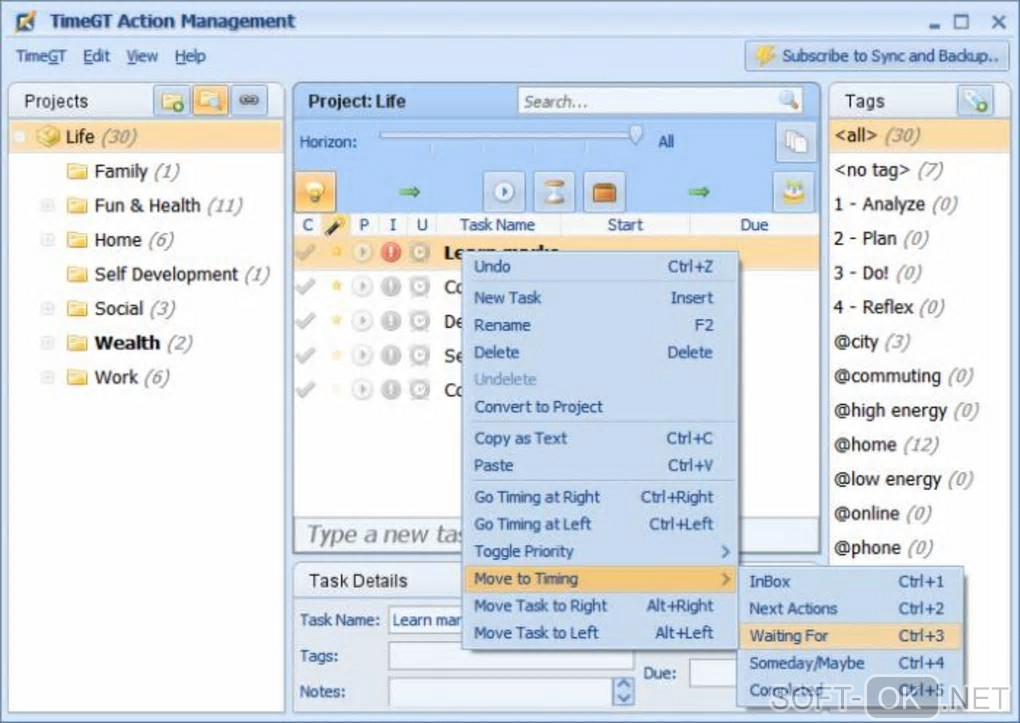Open the View menu

point(142,57)
